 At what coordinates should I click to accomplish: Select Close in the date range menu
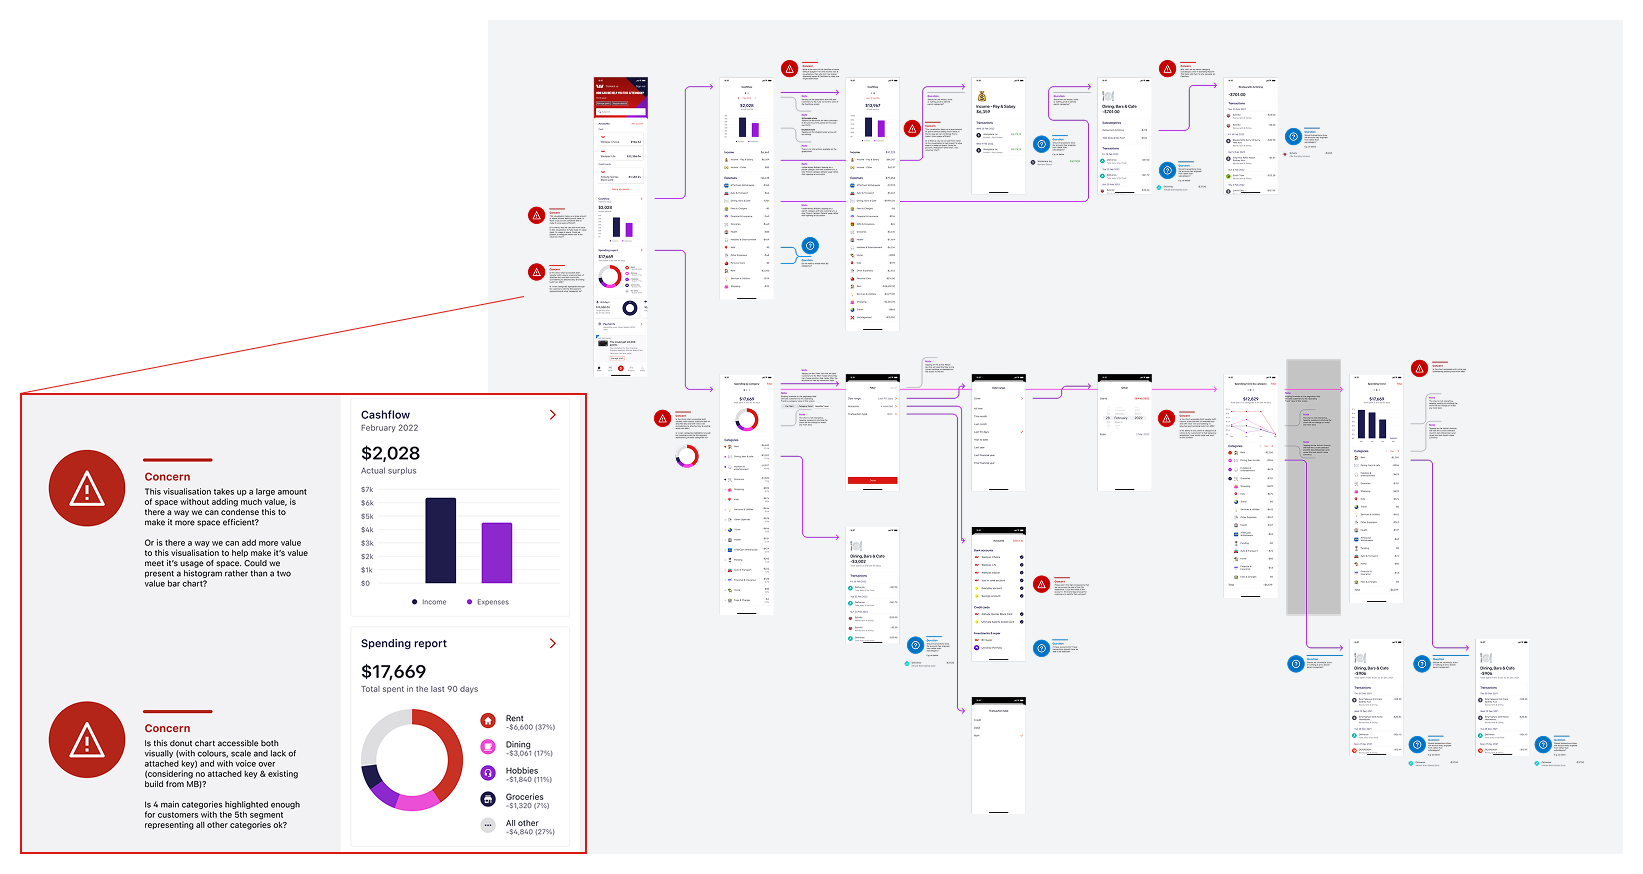pos(977,399)
